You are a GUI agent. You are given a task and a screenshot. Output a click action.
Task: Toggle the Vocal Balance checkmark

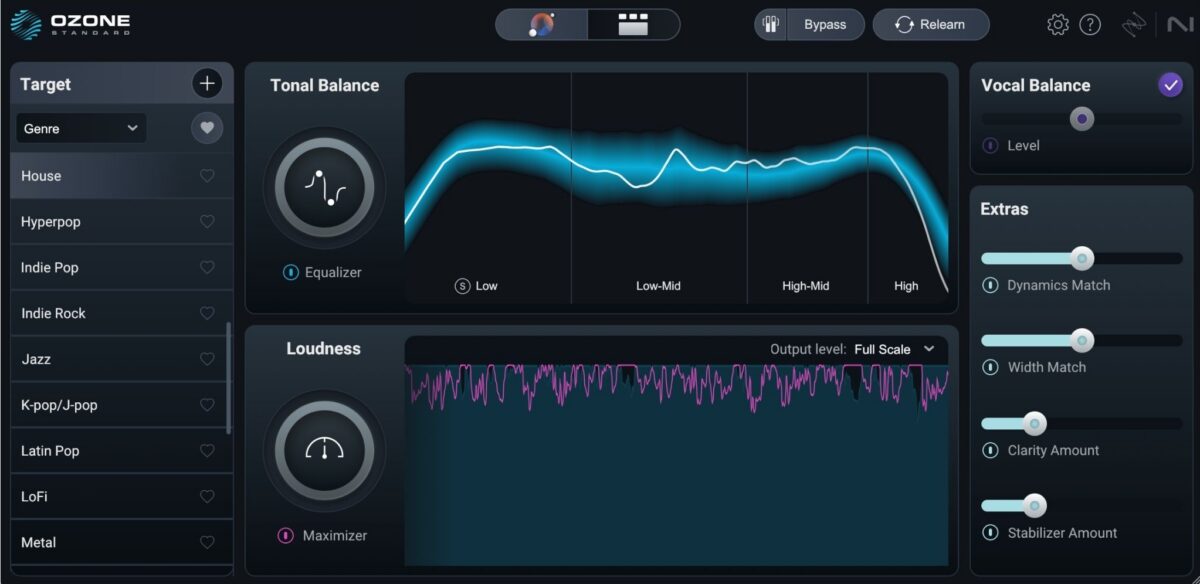tap(1171, 85)
